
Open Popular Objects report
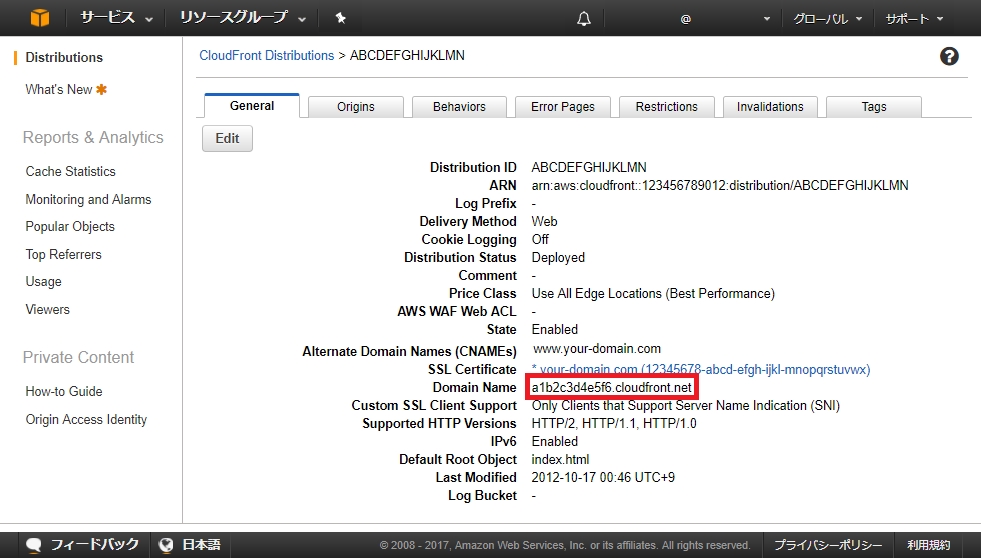pyautogui.click(x=70, y=226)
